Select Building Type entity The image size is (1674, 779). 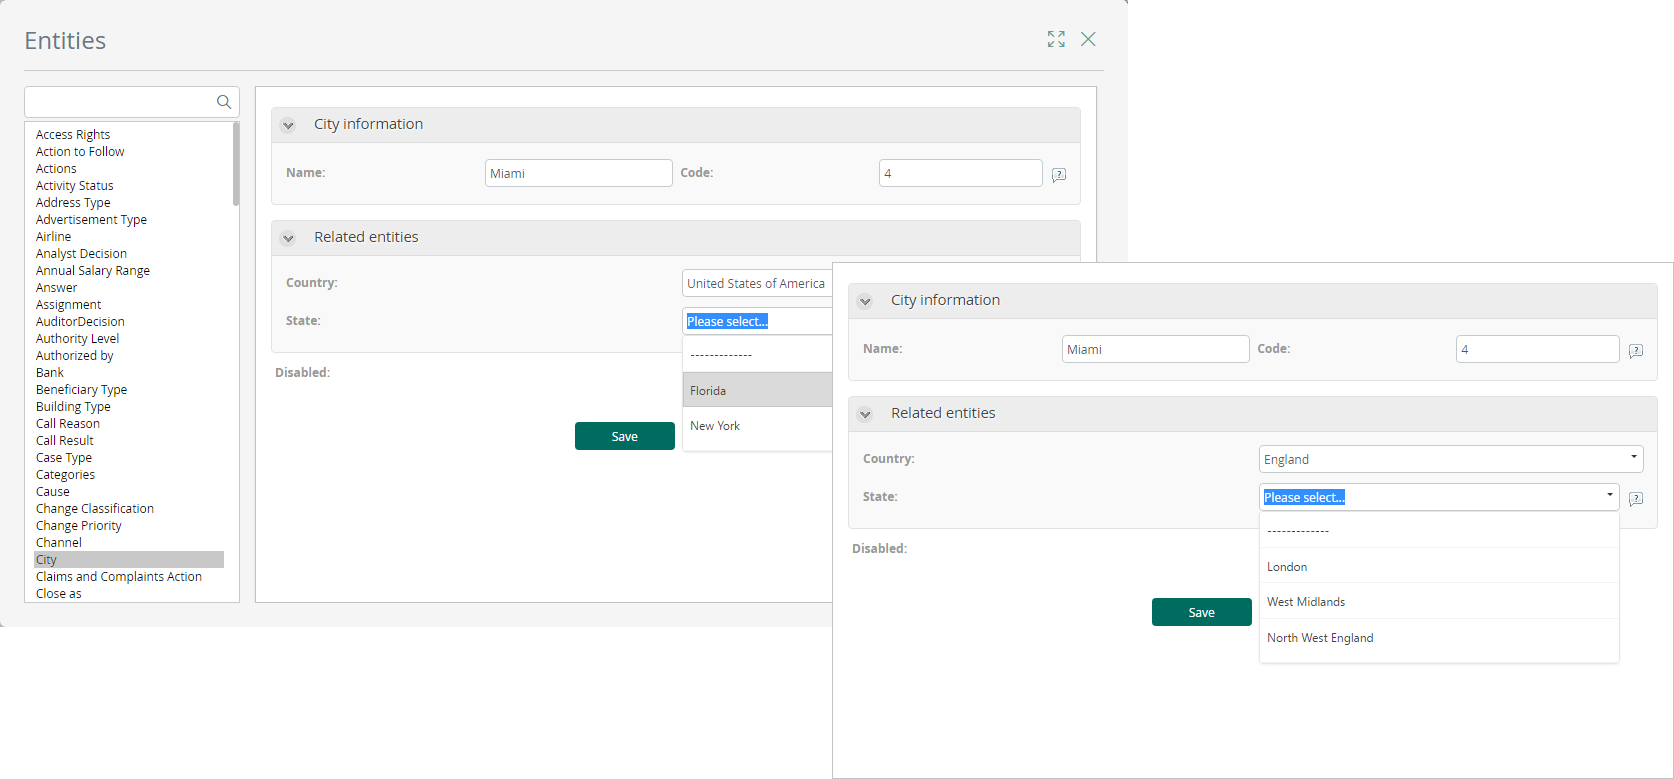(73, 406)
